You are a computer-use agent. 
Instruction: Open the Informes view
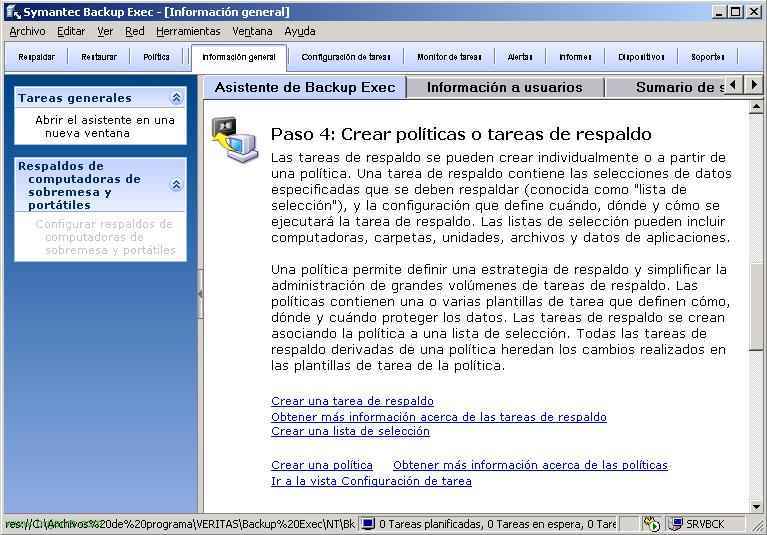tap(575, 57)
